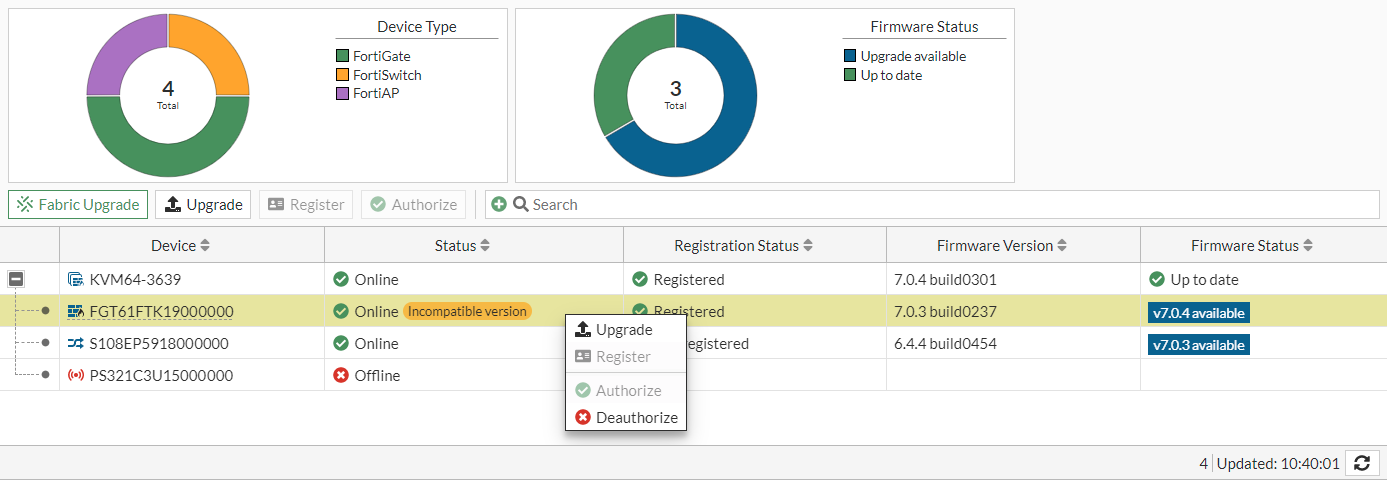Image resolution: width=1387 pixels, height=480 pixels.
Task: Click the green Up to date check icon
Action: click(1157, 279)
